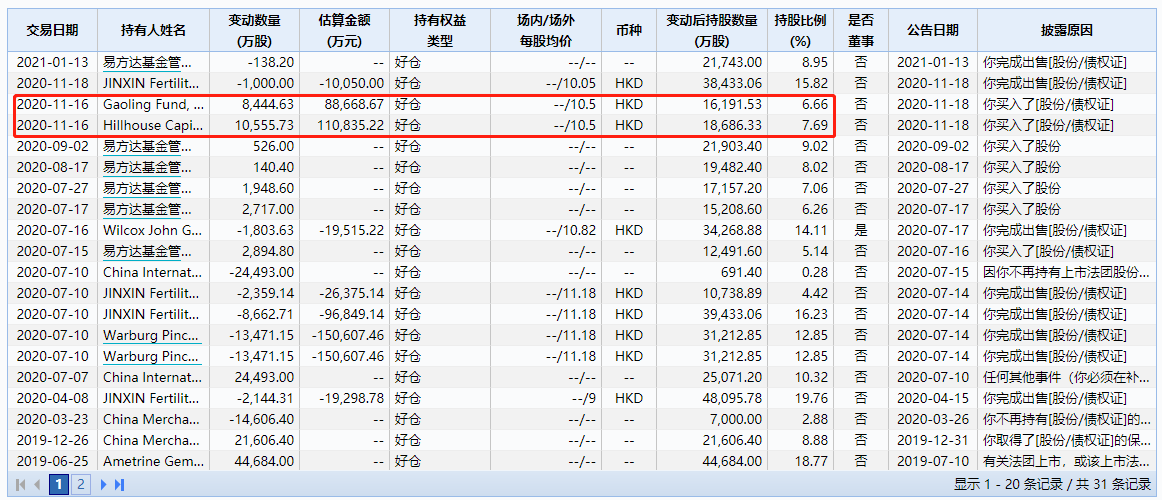Screen dimensions: 1162x500
Task: Click the 持股比例(%) column header
Action: (x=800, y=30)
